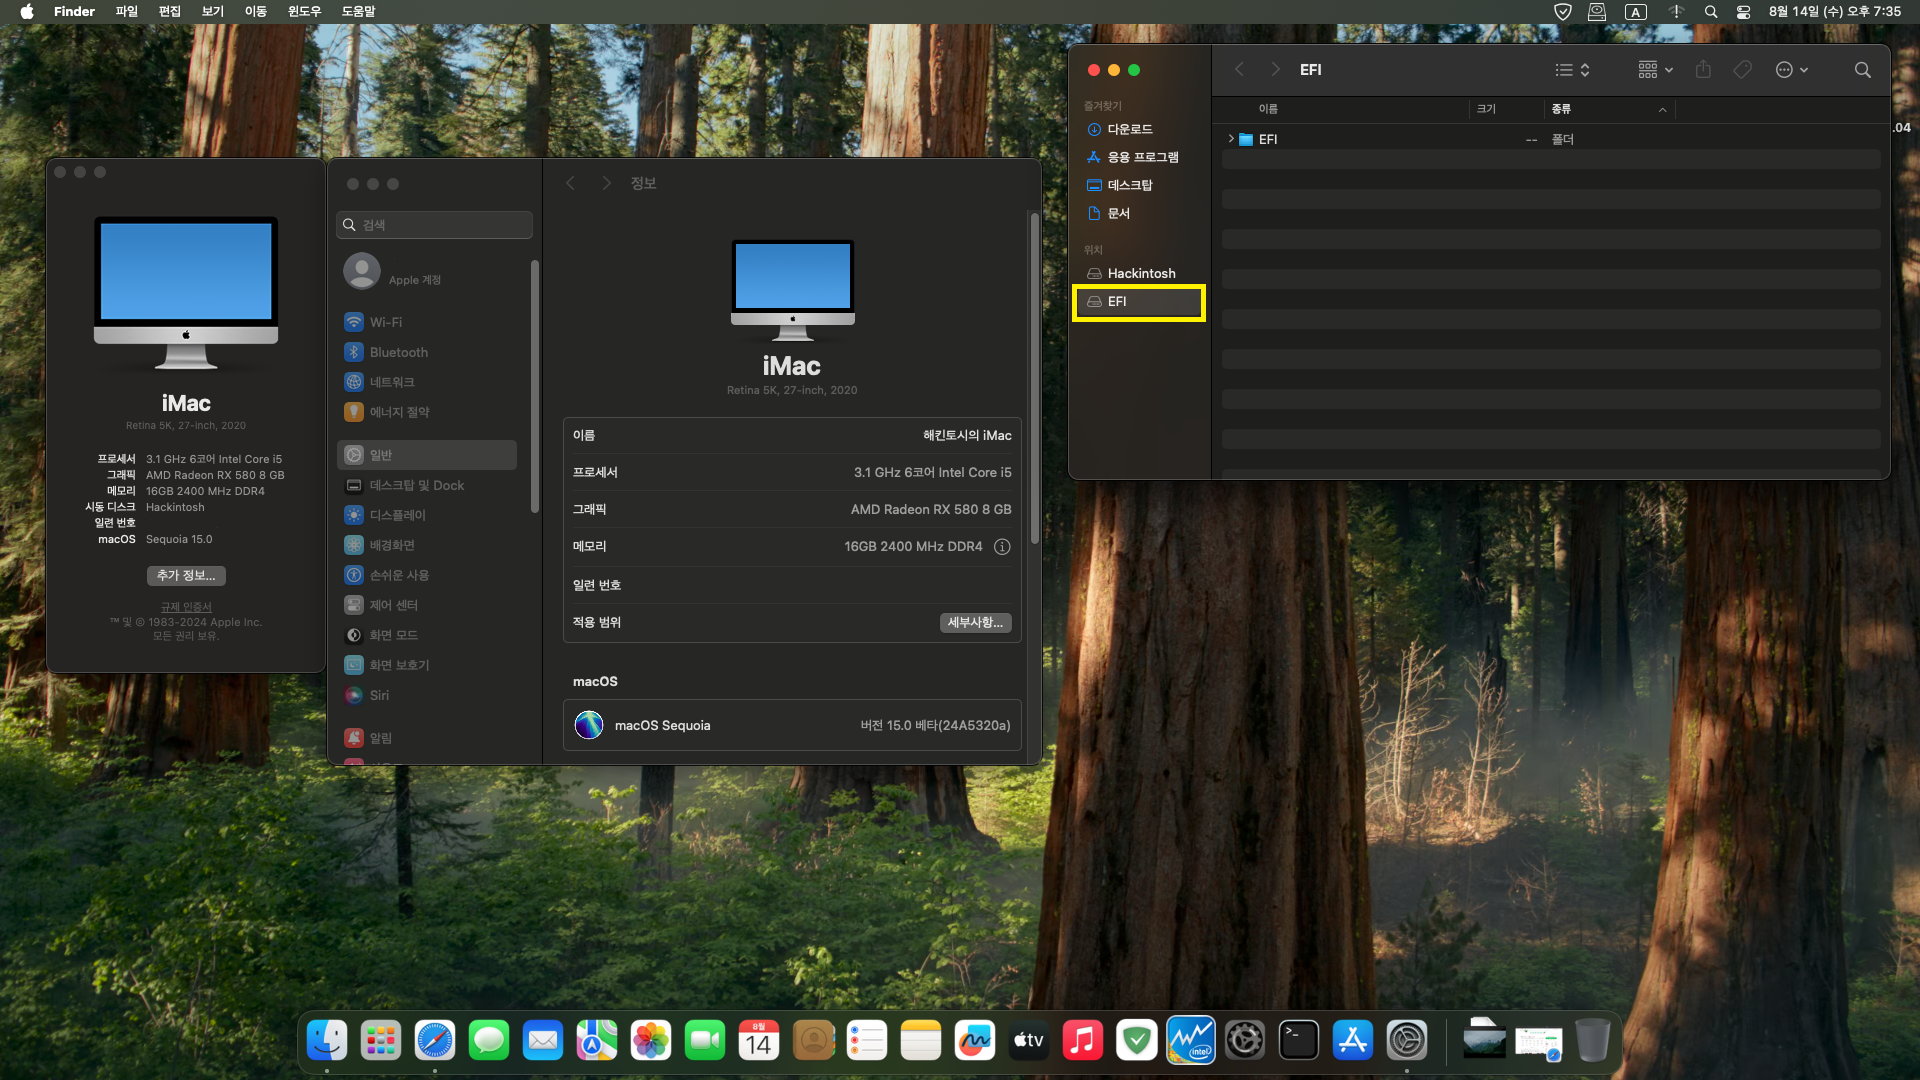Click Finder tags toolbar icon
The width and height of the screenshot is (1920, 1080).
point(1743,70)
